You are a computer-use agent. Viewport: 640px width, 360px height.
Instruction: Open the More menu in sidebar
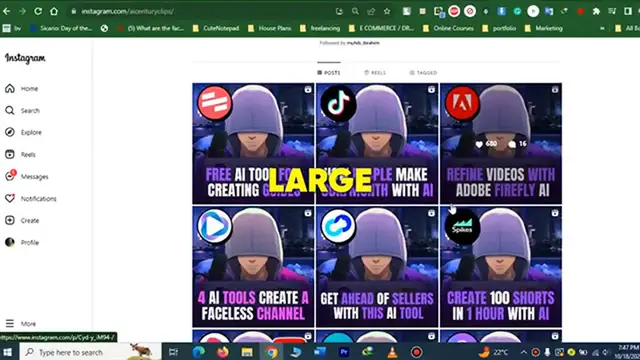[20, 324]
